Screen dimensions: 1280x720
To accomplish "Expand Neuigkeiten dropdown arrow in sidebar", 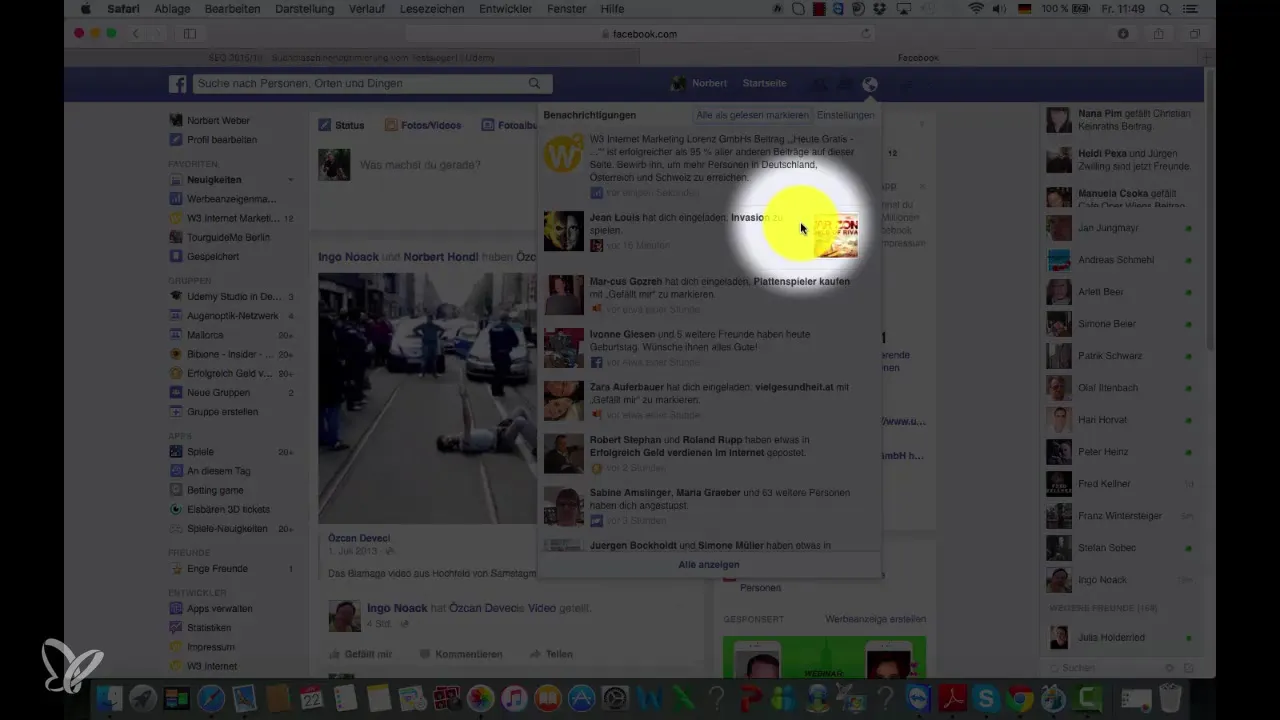I will [291, 180].
